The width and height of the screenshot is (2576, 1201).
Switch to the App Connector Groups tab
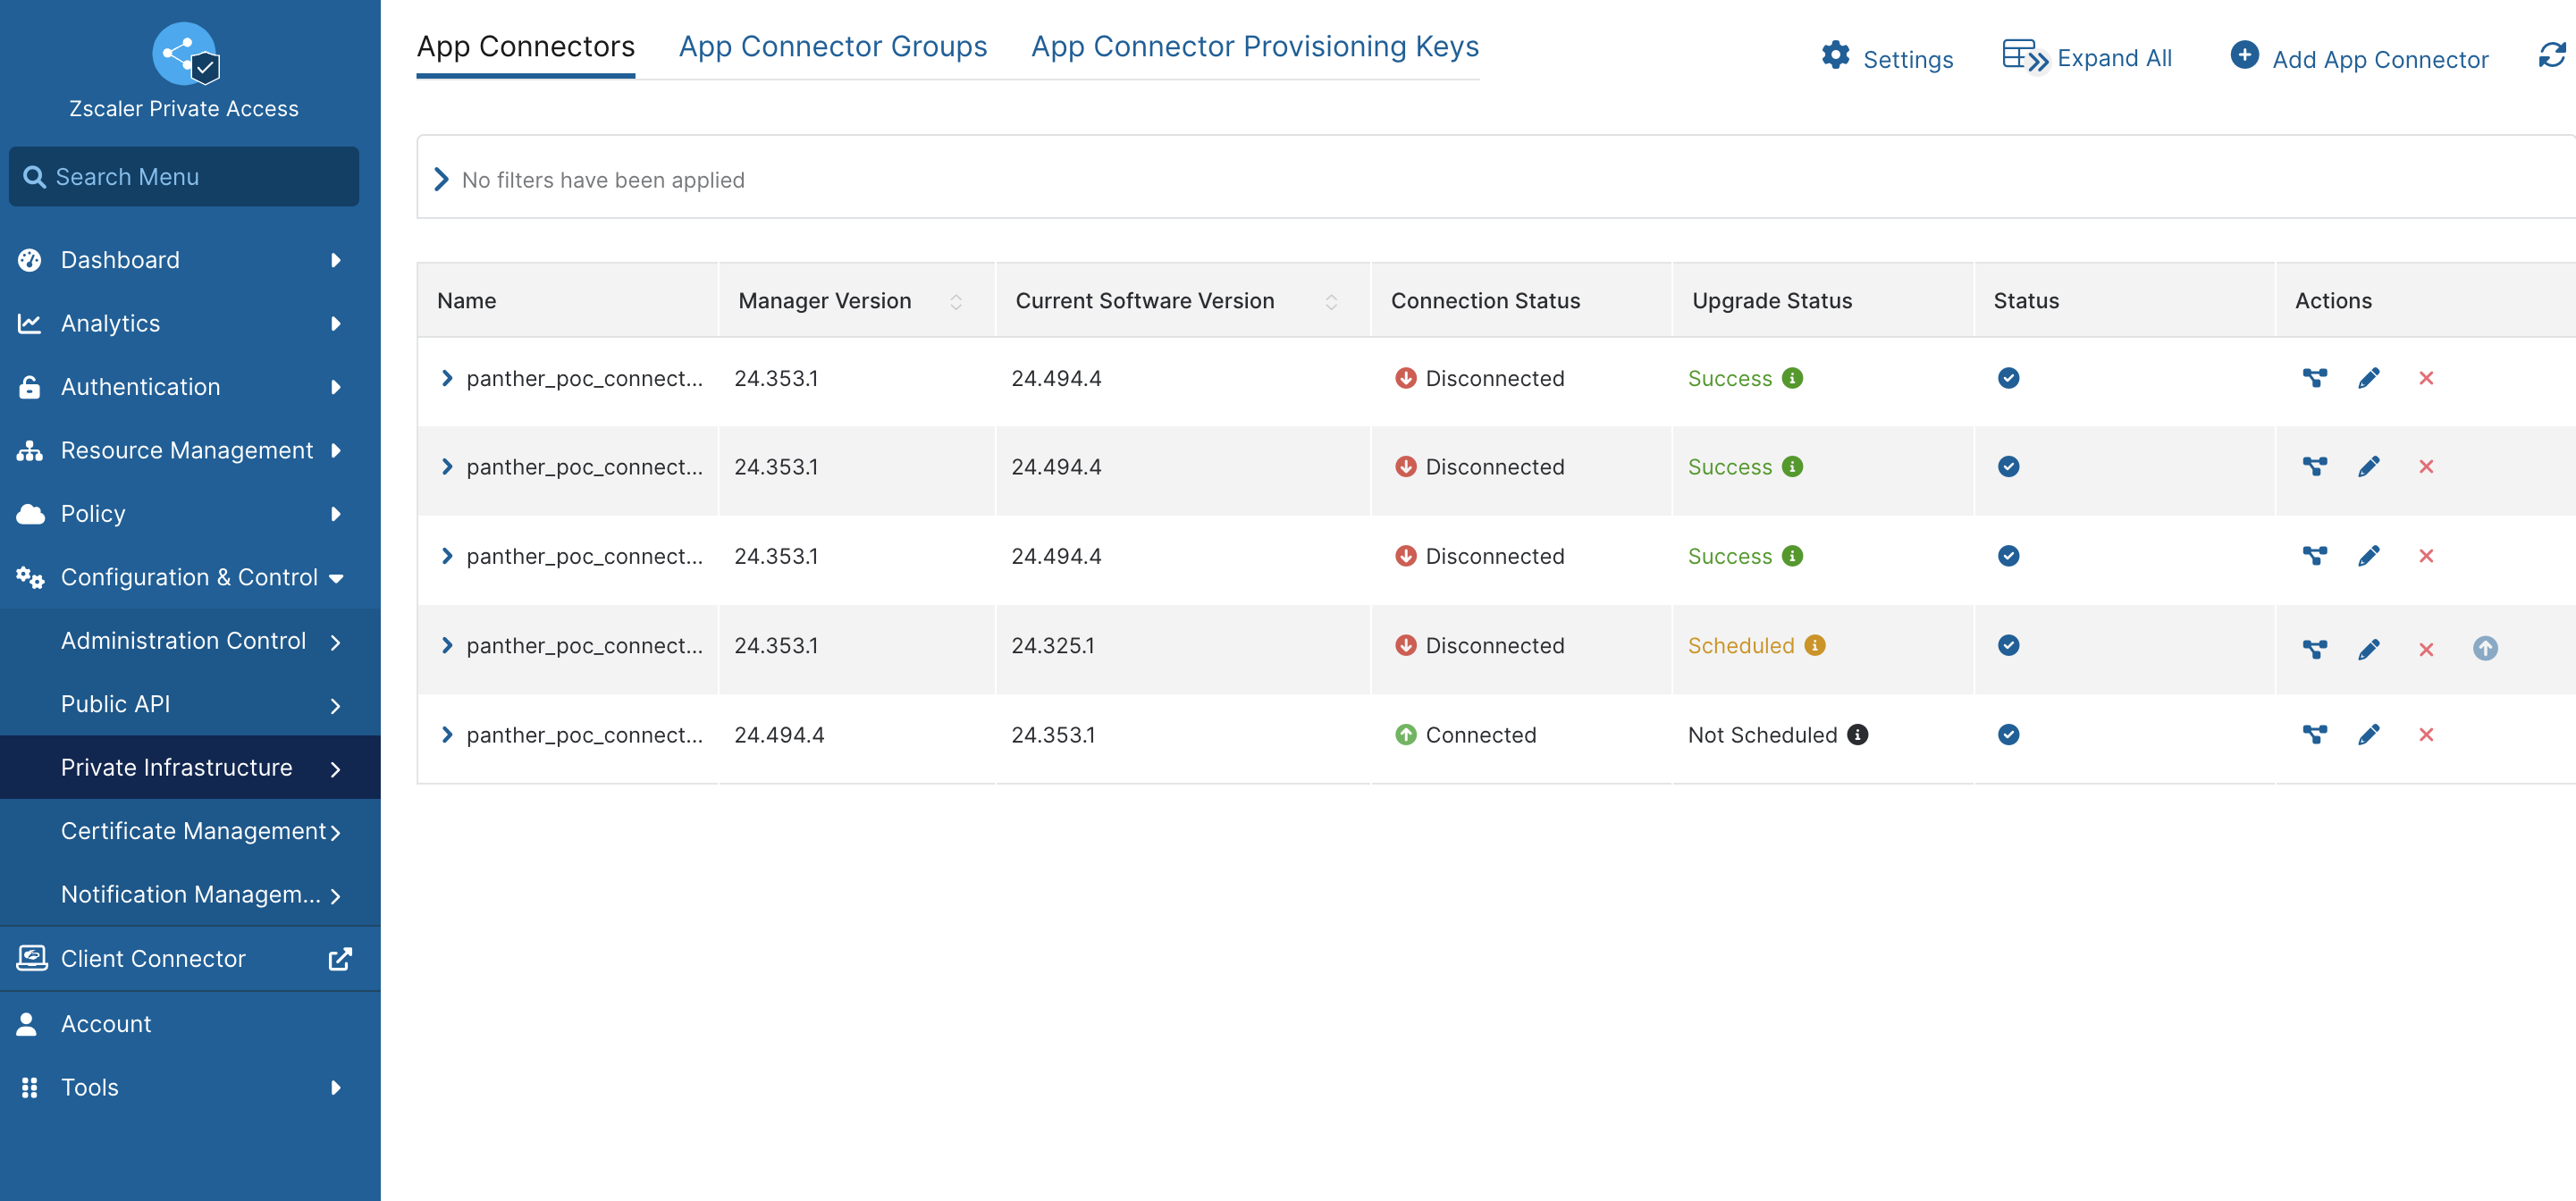832,46
